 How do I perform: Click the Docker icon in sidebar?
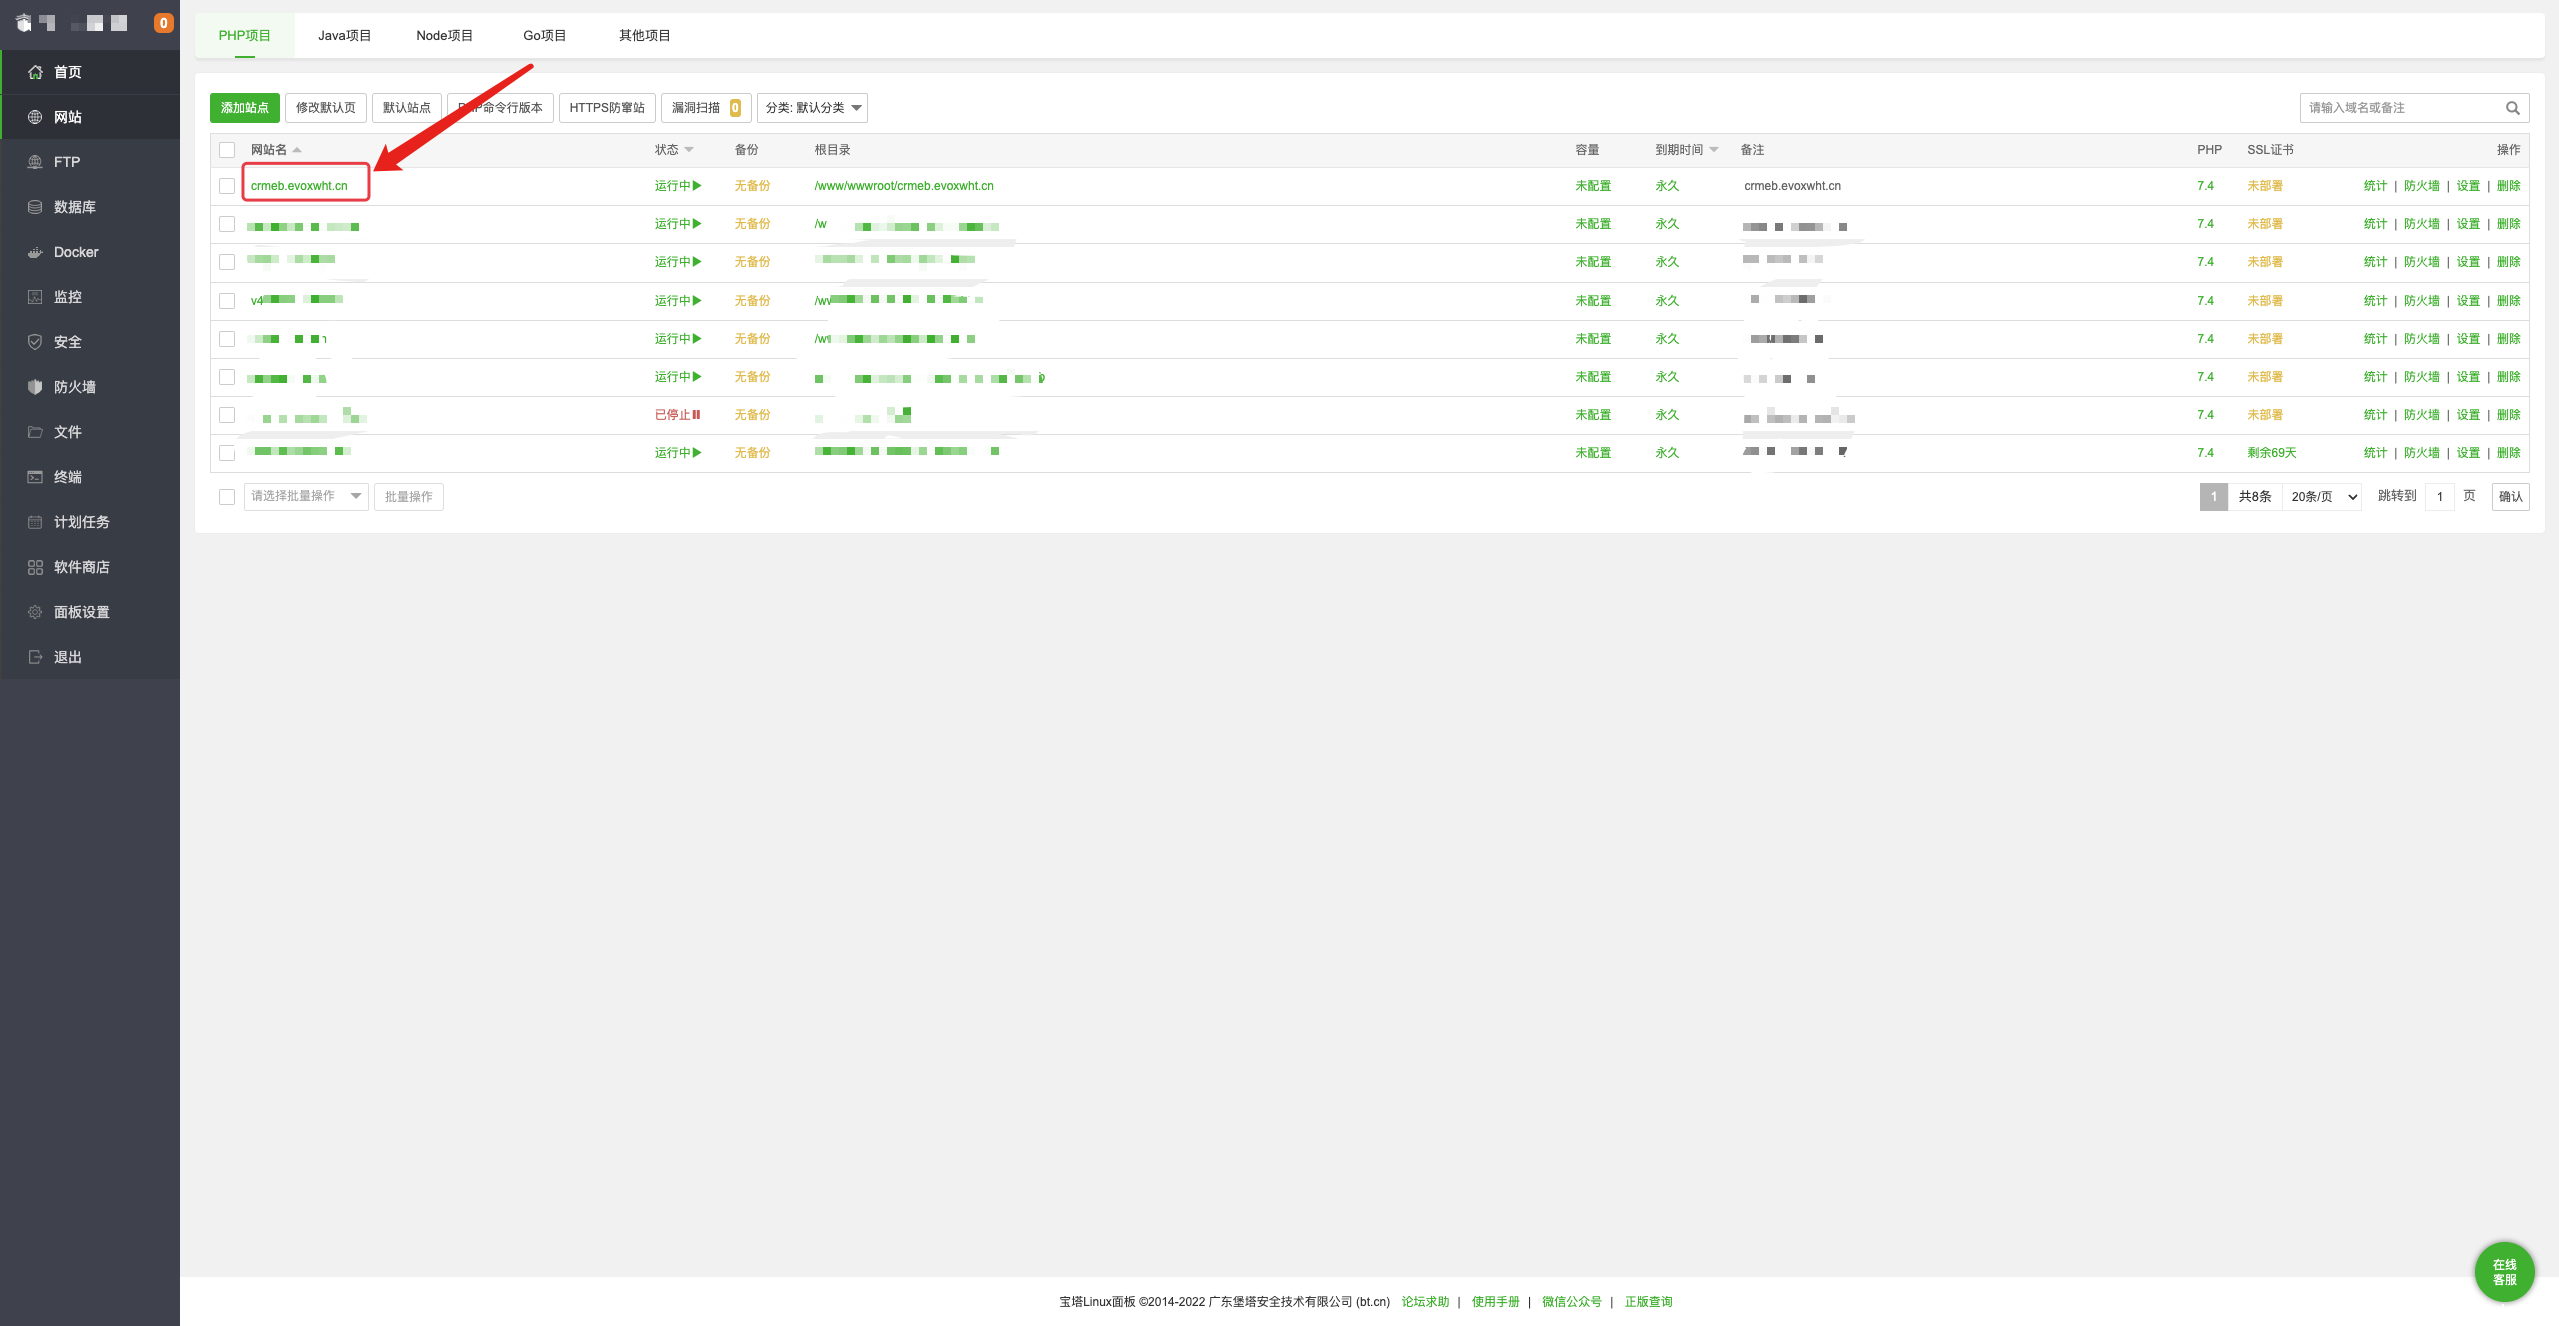[x=35, y=252]
